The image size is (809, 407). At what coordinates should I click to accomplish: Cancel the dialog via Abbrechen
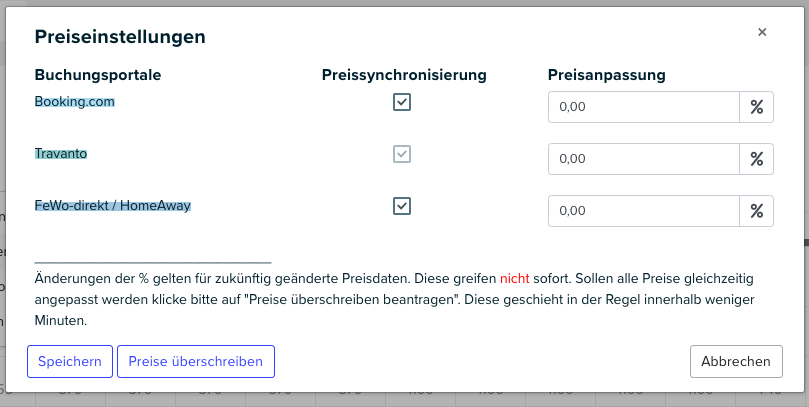point(736,362)
